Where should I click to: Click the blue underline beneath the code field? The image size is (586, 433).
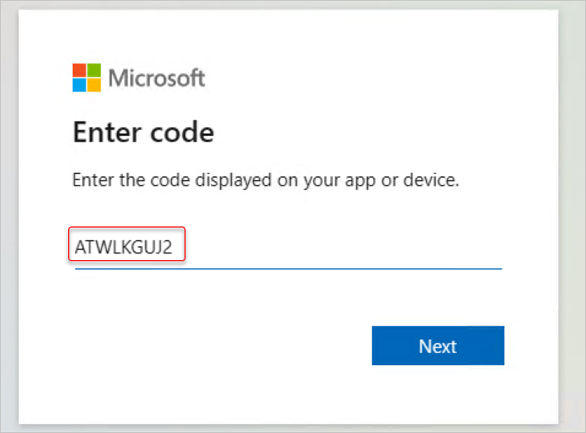click(x=288, y=268)
